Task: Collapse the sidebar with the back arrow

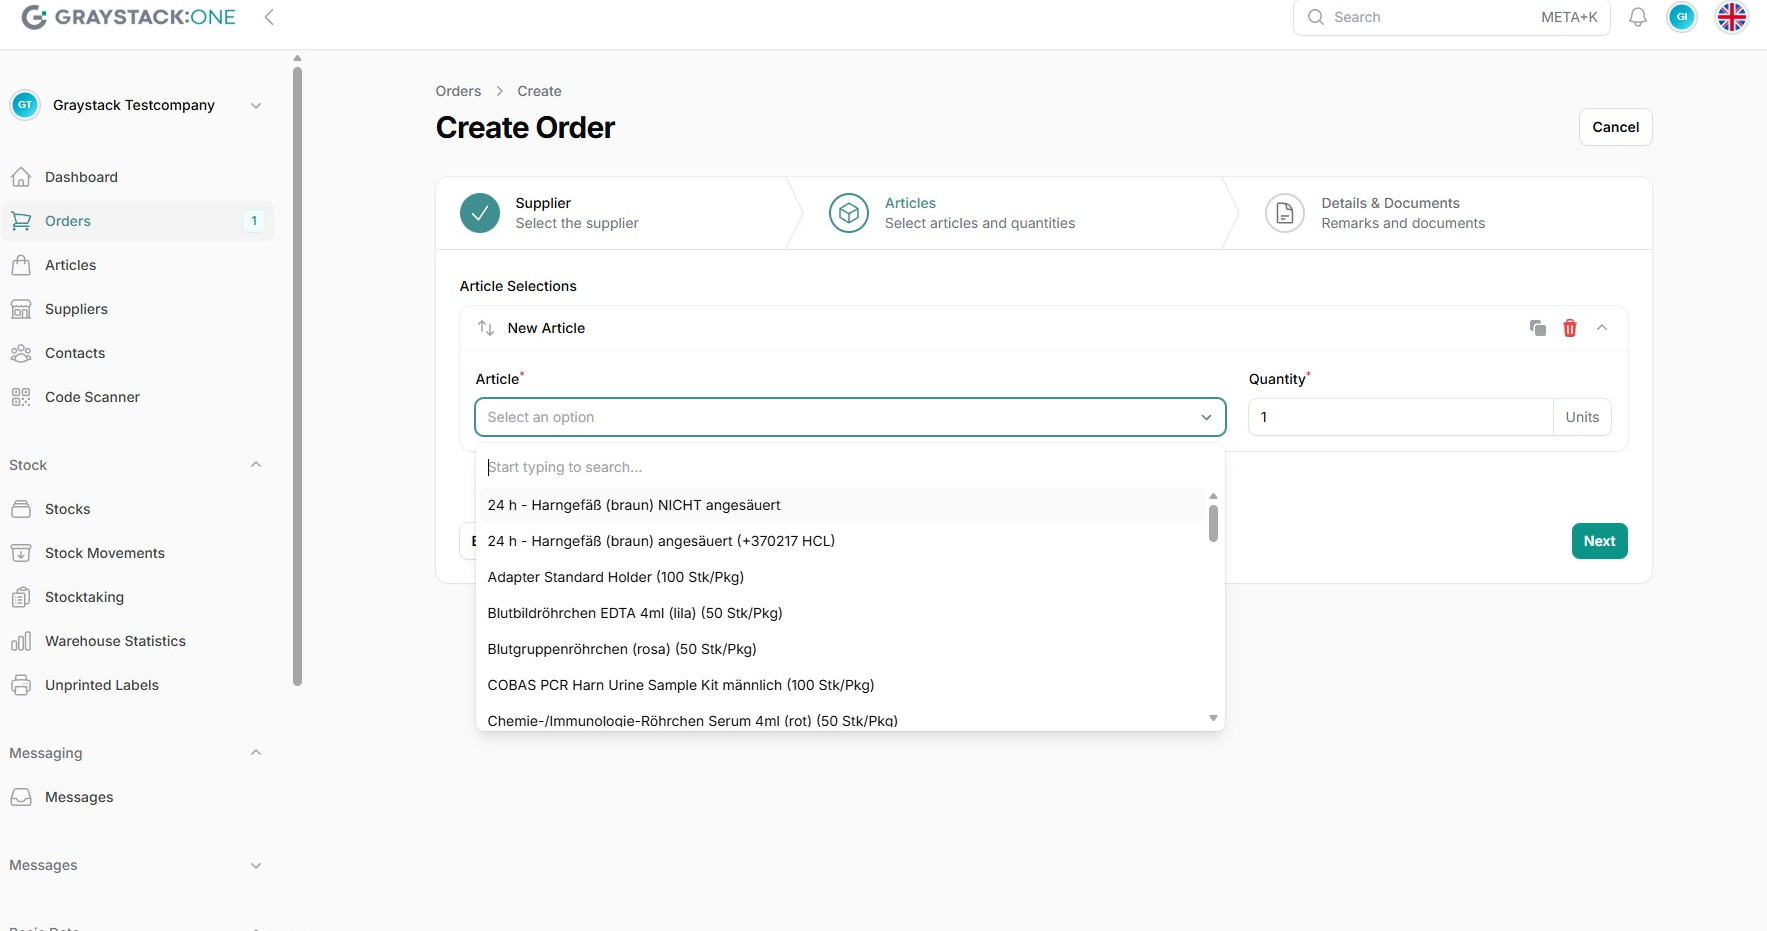Action: coord(269,17)
